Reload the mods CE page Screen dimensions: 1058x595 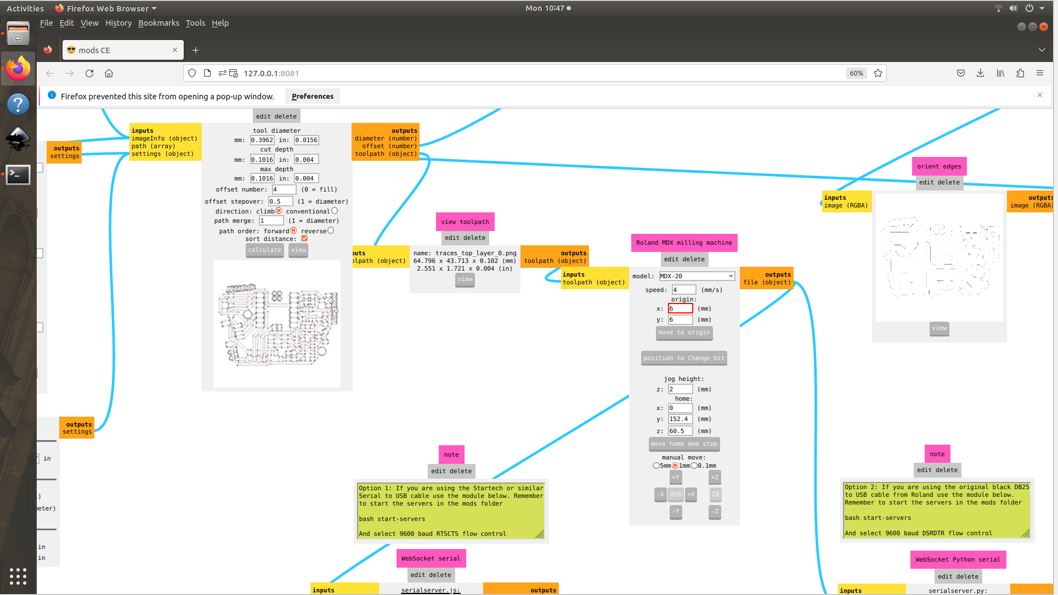click(89, 73)
